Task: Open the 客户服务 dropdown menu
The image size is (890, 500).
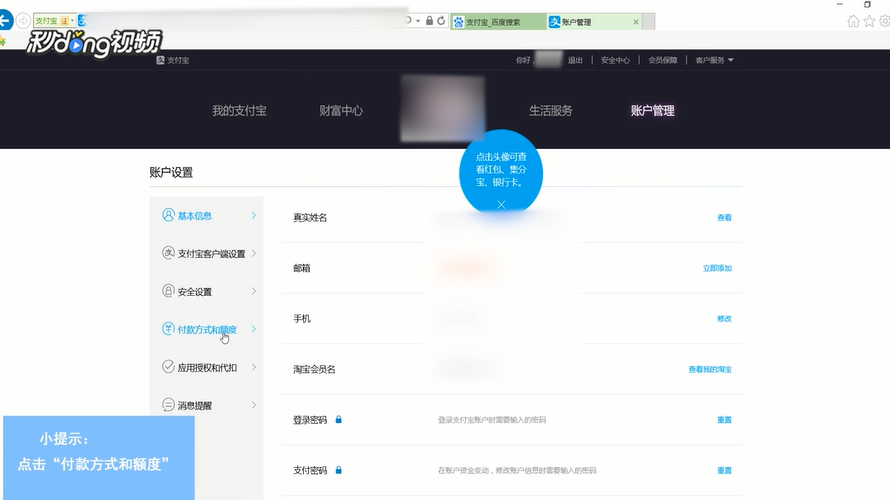Action: [x=714, y=60]
